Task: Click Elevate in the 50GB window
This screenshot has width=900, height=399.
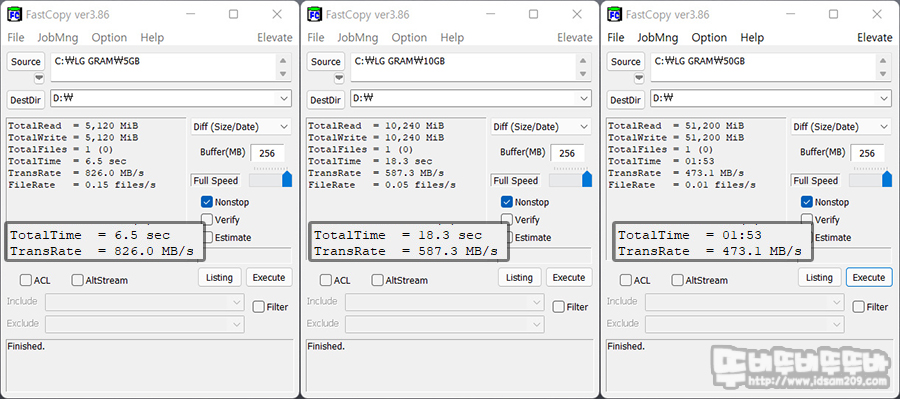Action: pos(875,37)
